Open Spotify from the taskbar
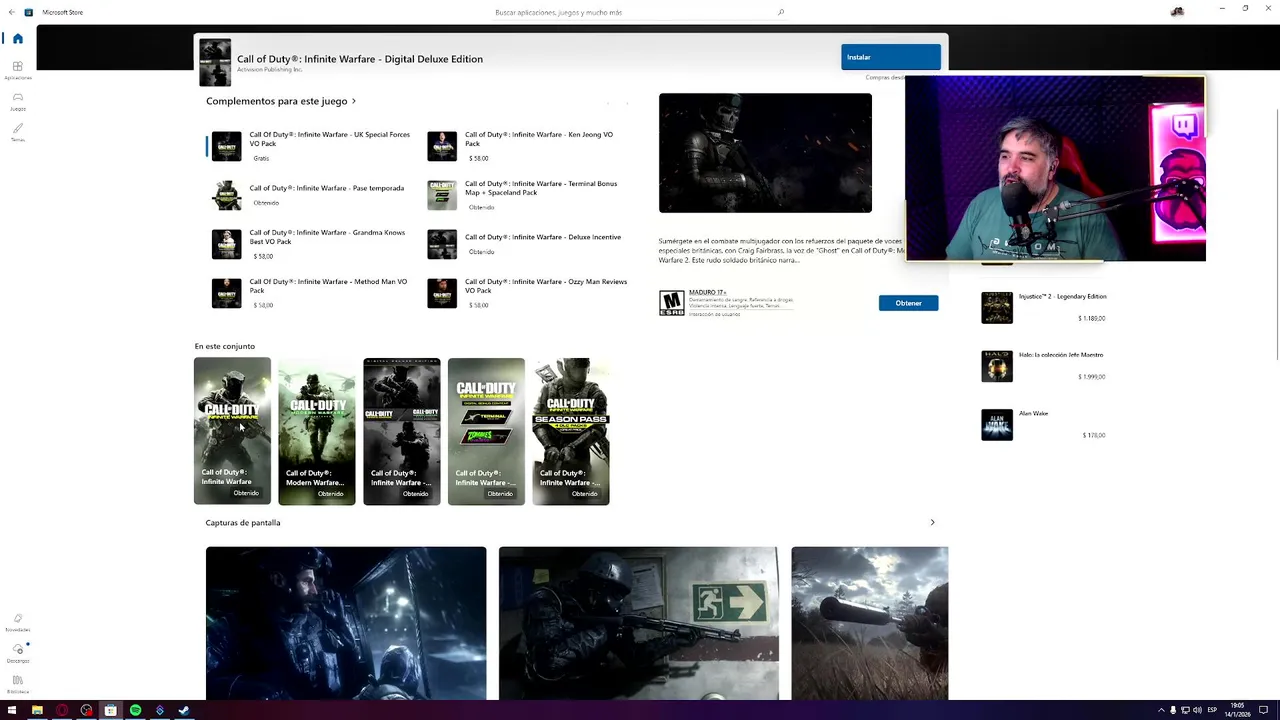Image resolution: width=1280 pixels, height=720 pixels. coord(135,710)
